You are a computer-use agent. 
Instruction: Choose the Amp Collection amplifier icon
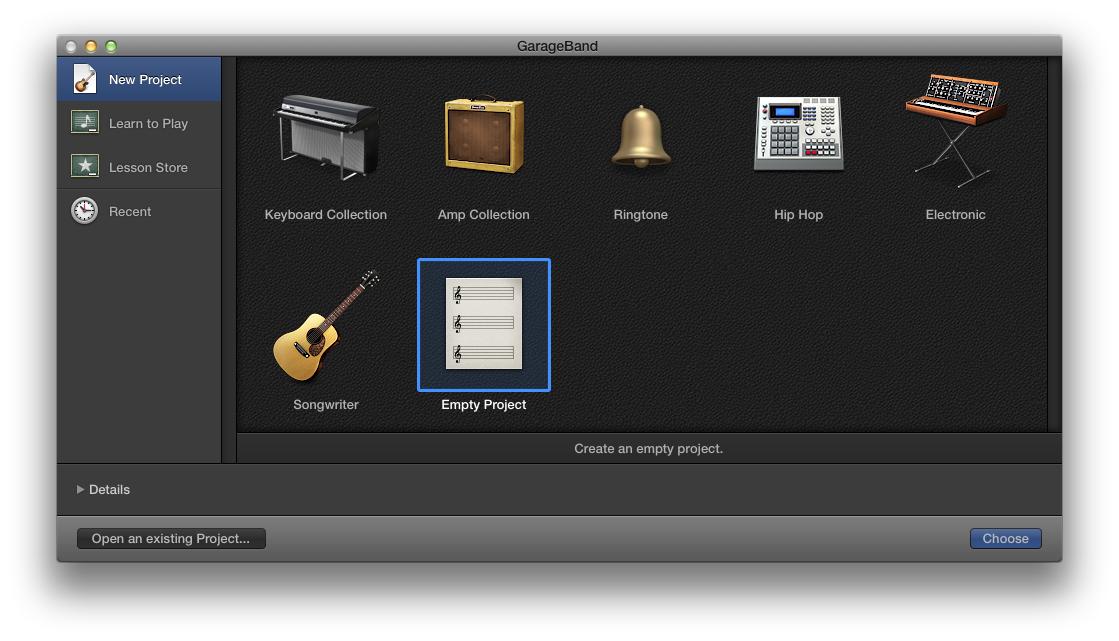pyautogui.click(x=484, y=136)
